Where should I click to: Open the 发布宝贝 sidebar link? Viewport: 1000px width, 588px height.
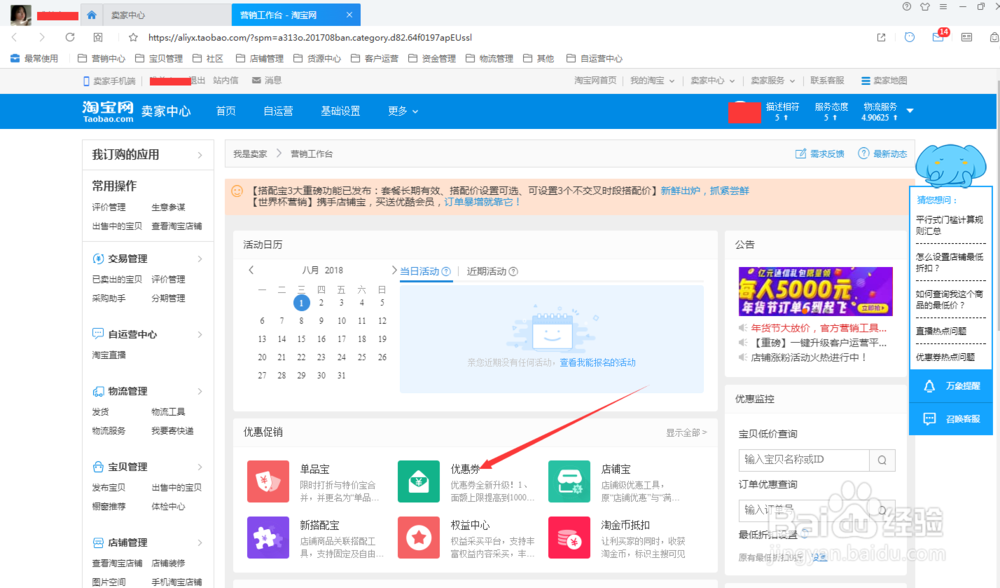tap(108, 487)
